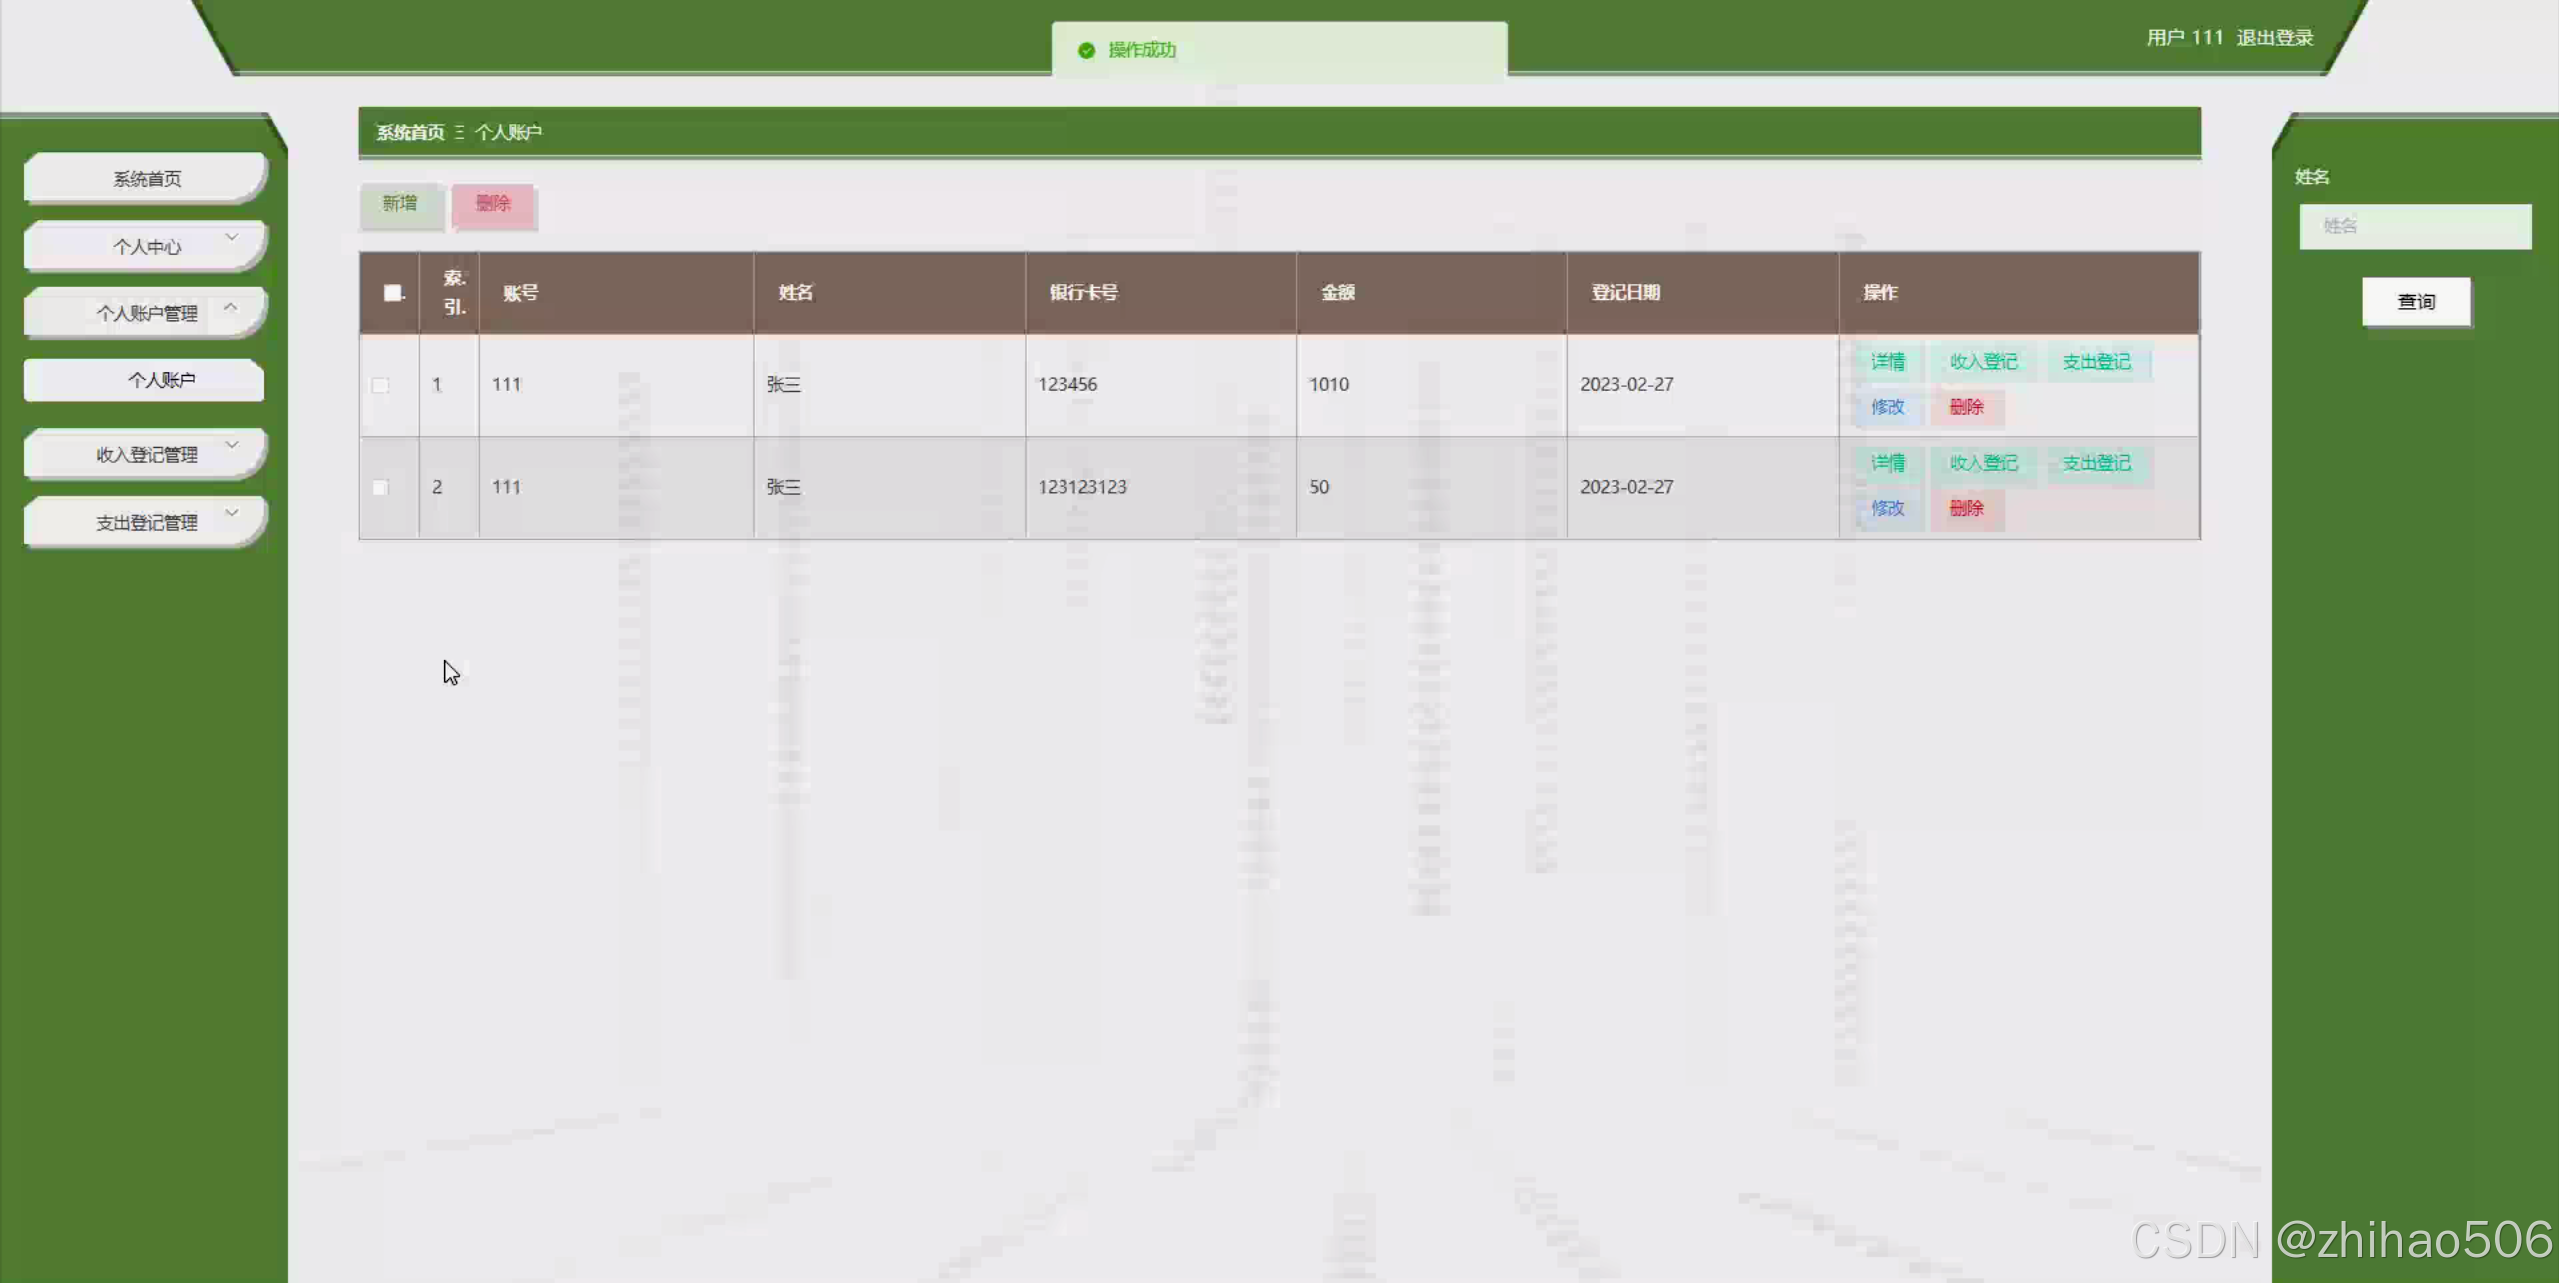Screen dimensions: 2559x1283
Task: Expand the 收入登记管理 menu chevron
Action: (232, 445)
